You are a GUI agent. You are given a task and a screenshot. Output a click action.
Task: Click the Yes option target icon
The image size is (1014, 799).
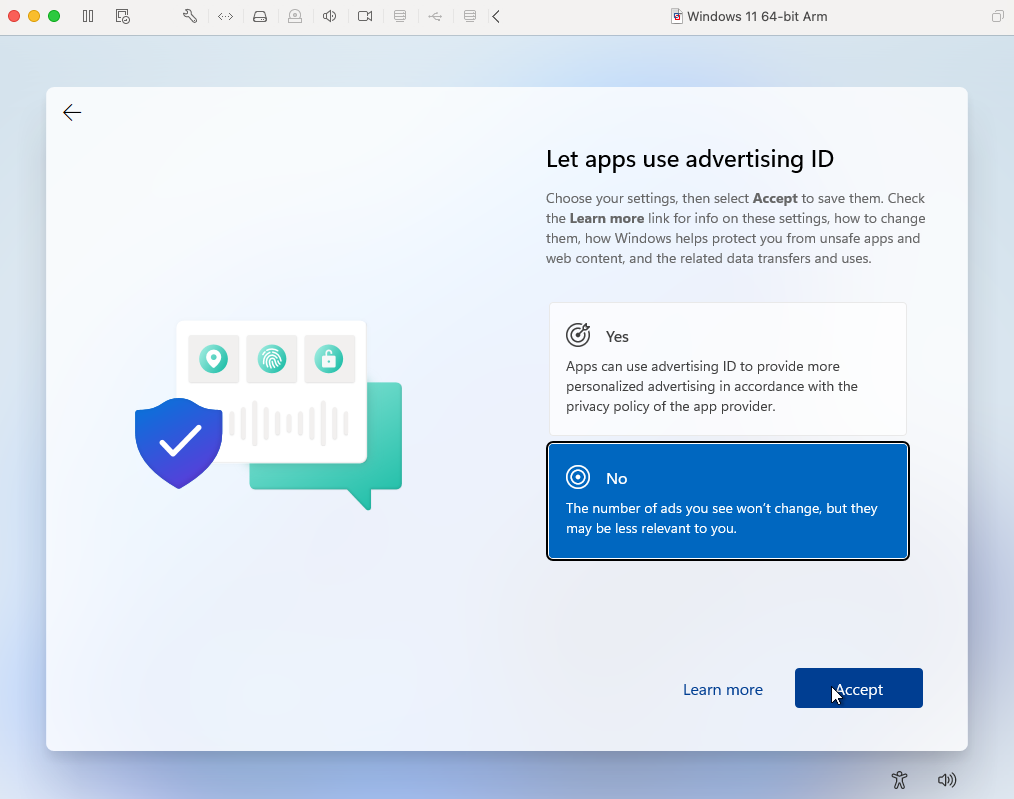point(578,335)
